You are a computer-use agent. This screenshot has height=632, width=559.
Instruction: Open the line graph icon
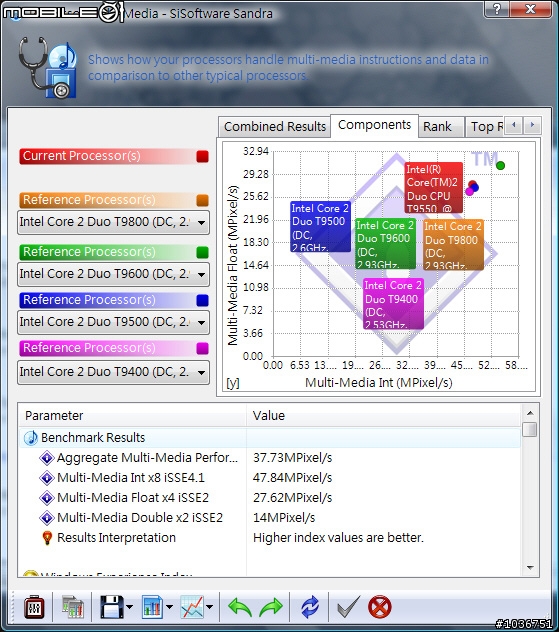click(192, 607)
